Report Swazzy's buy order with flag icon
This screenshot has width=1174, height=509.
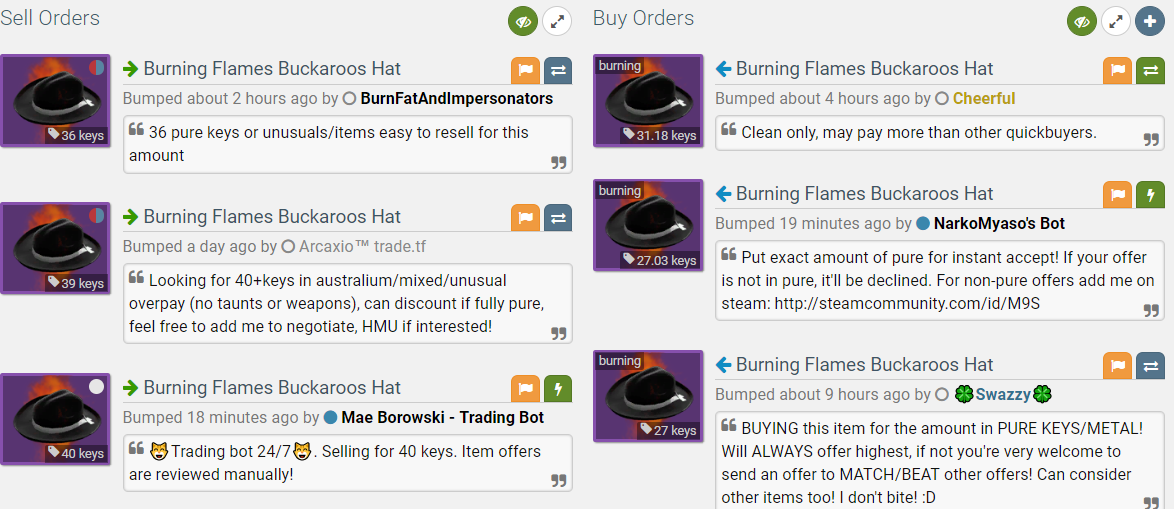click(1117, 366)
